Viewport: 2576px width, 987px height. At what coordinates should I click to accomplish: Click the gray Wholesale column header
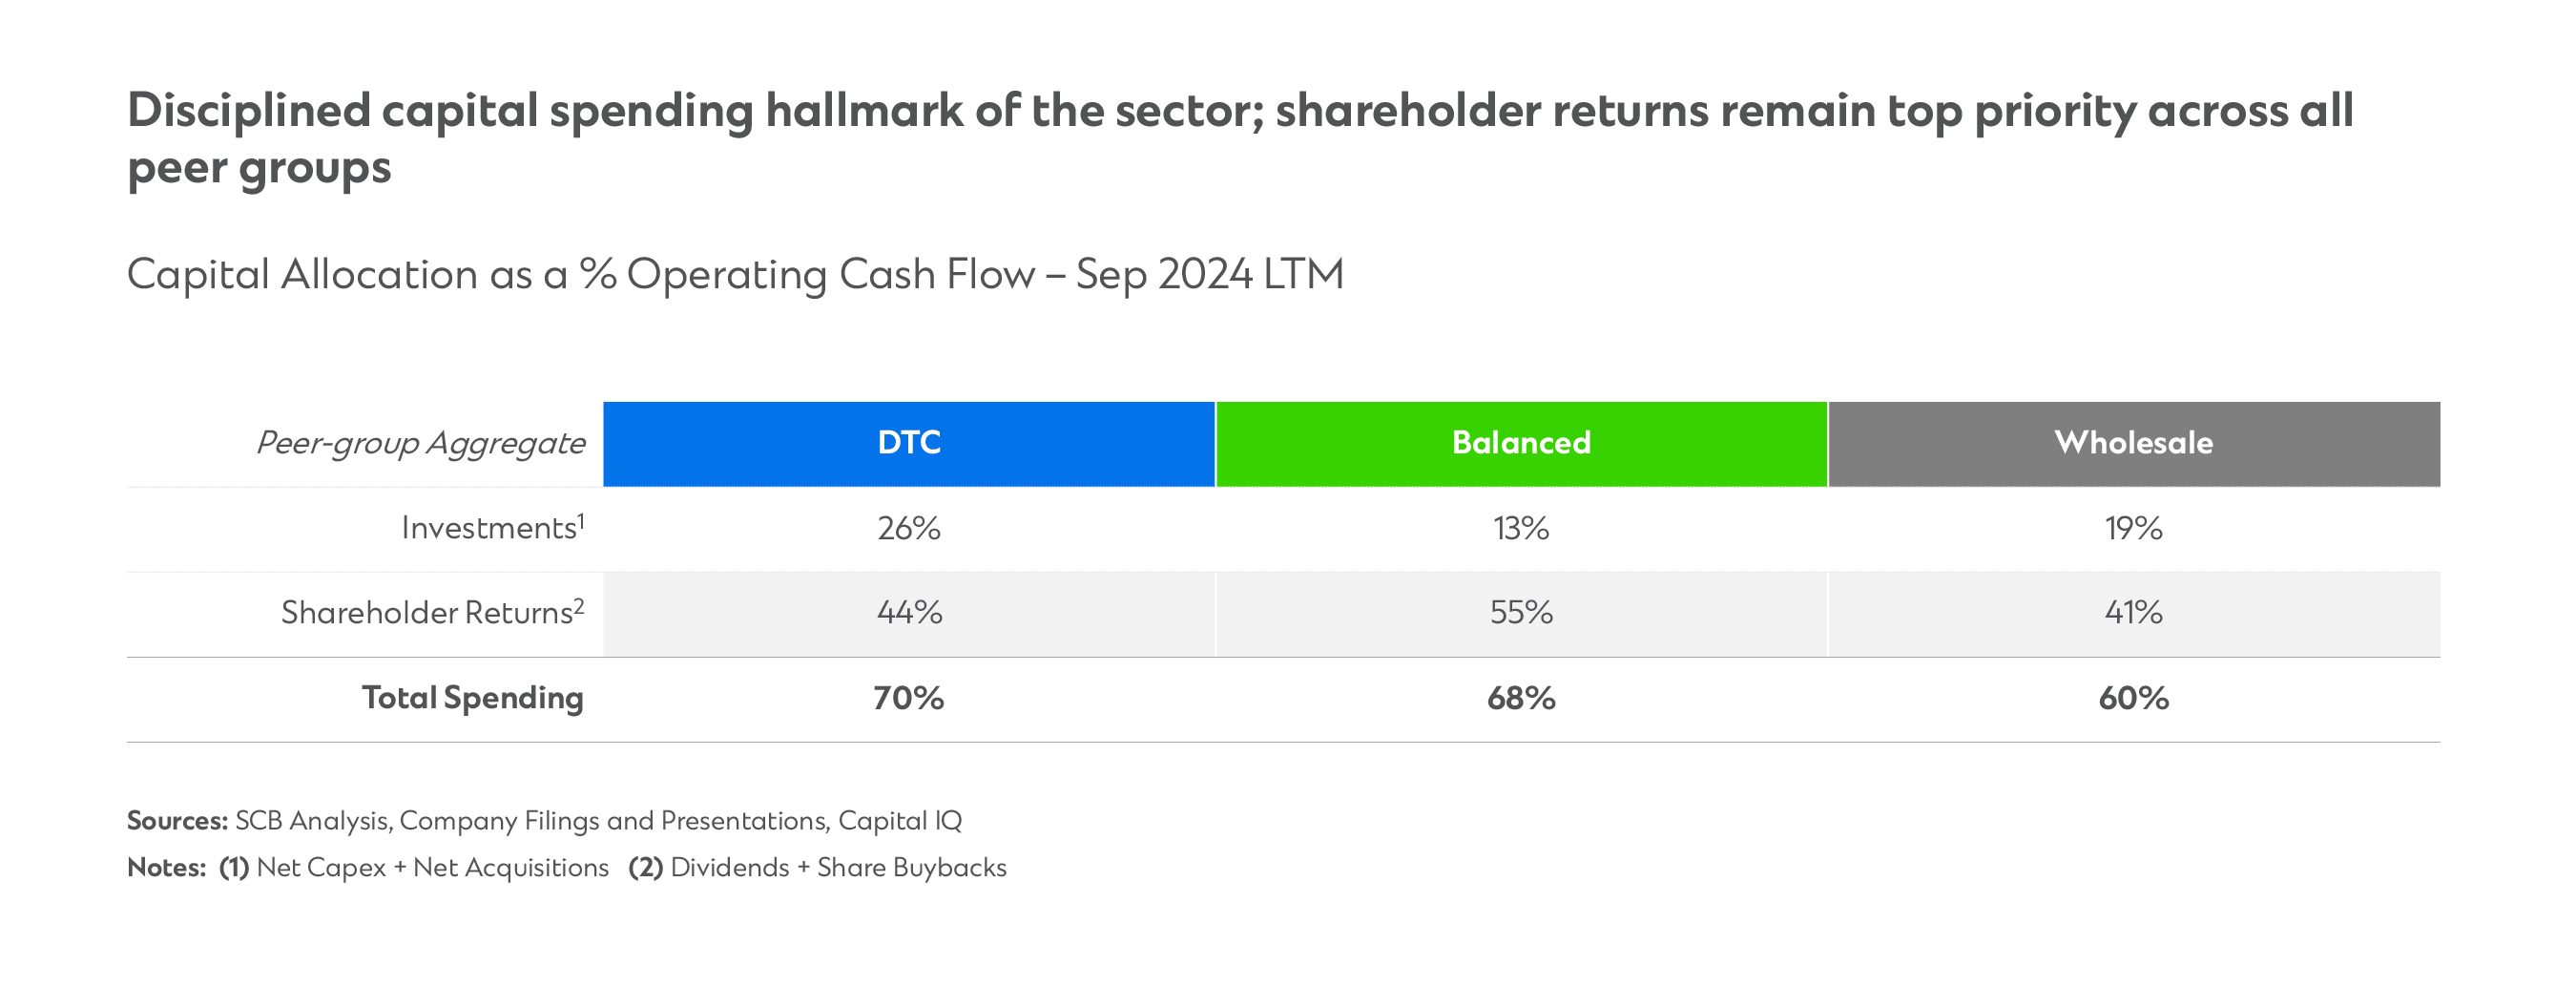point(2133,443)
